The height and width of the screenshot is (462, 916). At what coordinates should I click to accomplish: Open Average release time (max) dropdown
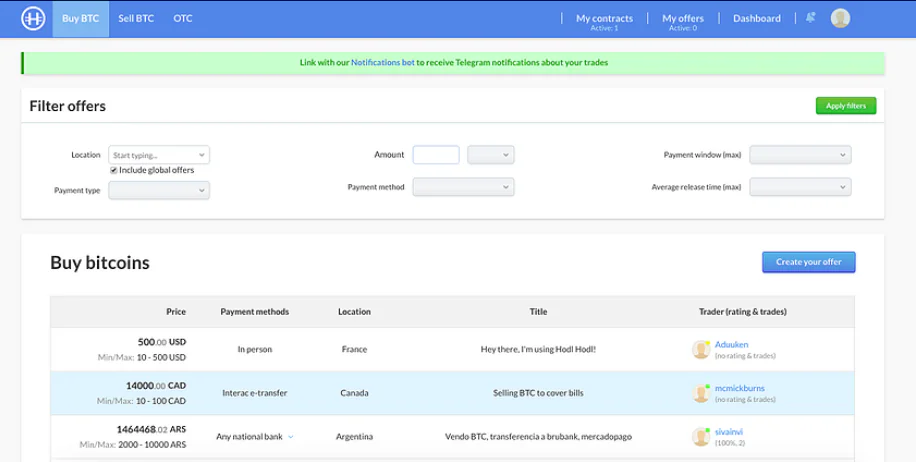[800, 187]
